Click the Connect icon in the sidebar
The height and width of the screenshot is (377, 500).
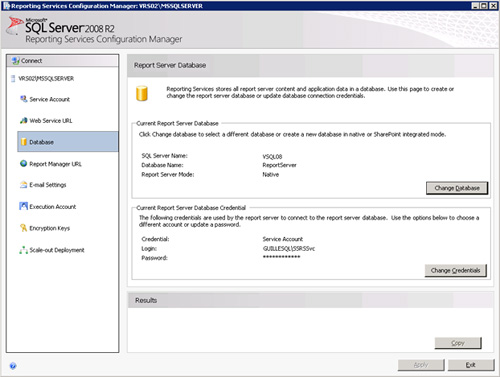point(15,61)
